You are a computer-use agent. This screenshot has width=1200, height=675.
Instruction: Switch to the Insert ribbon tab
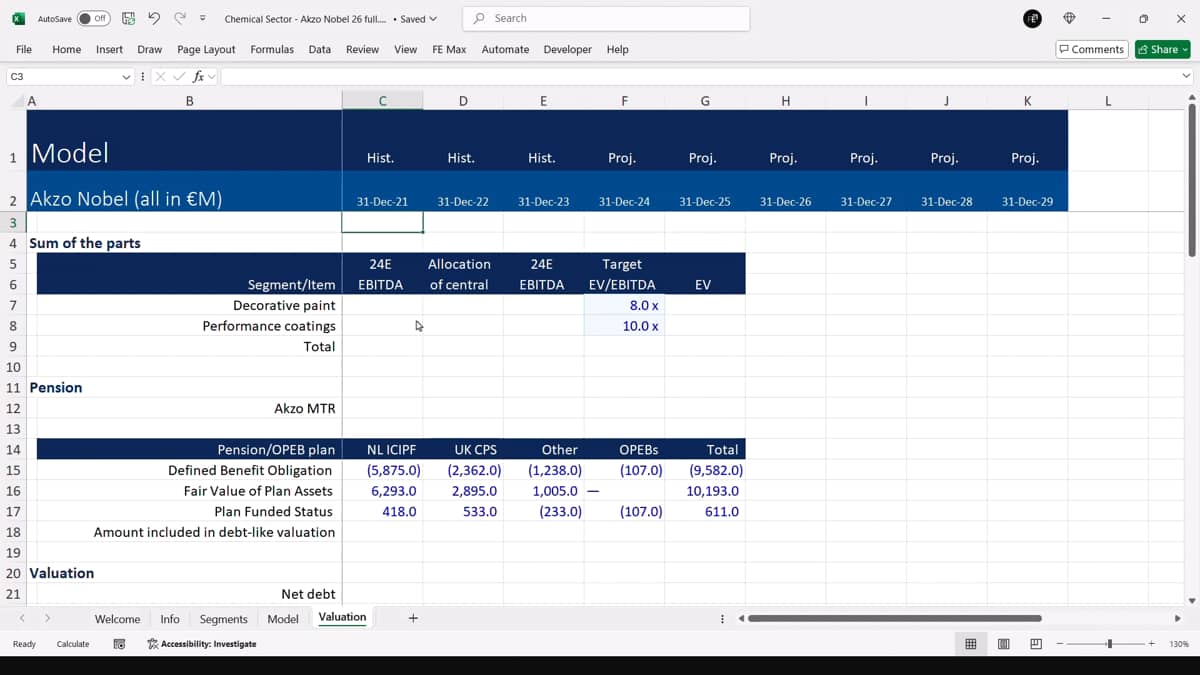point(109,49)
